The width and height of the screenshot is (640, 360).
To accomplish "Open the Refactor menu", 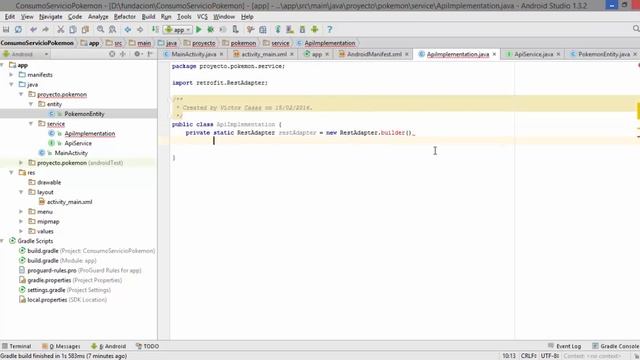I will [x=124, y=17].
